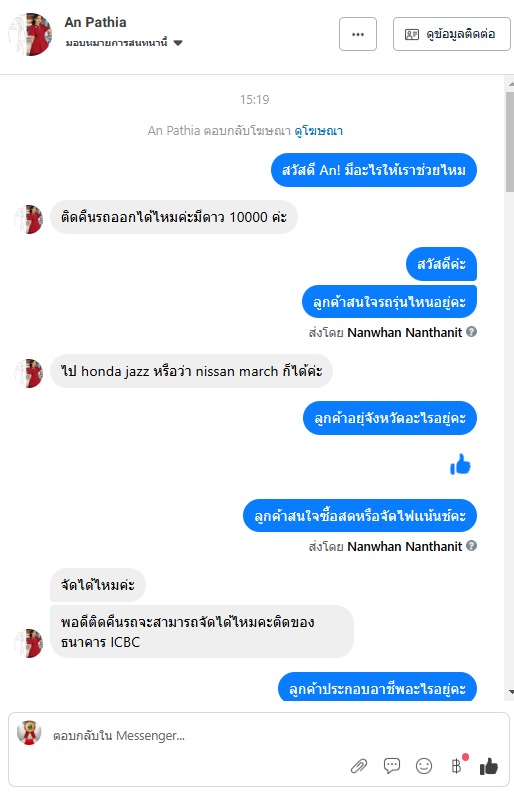Click scrollbar down arrow at bottom

pos(510,692)
